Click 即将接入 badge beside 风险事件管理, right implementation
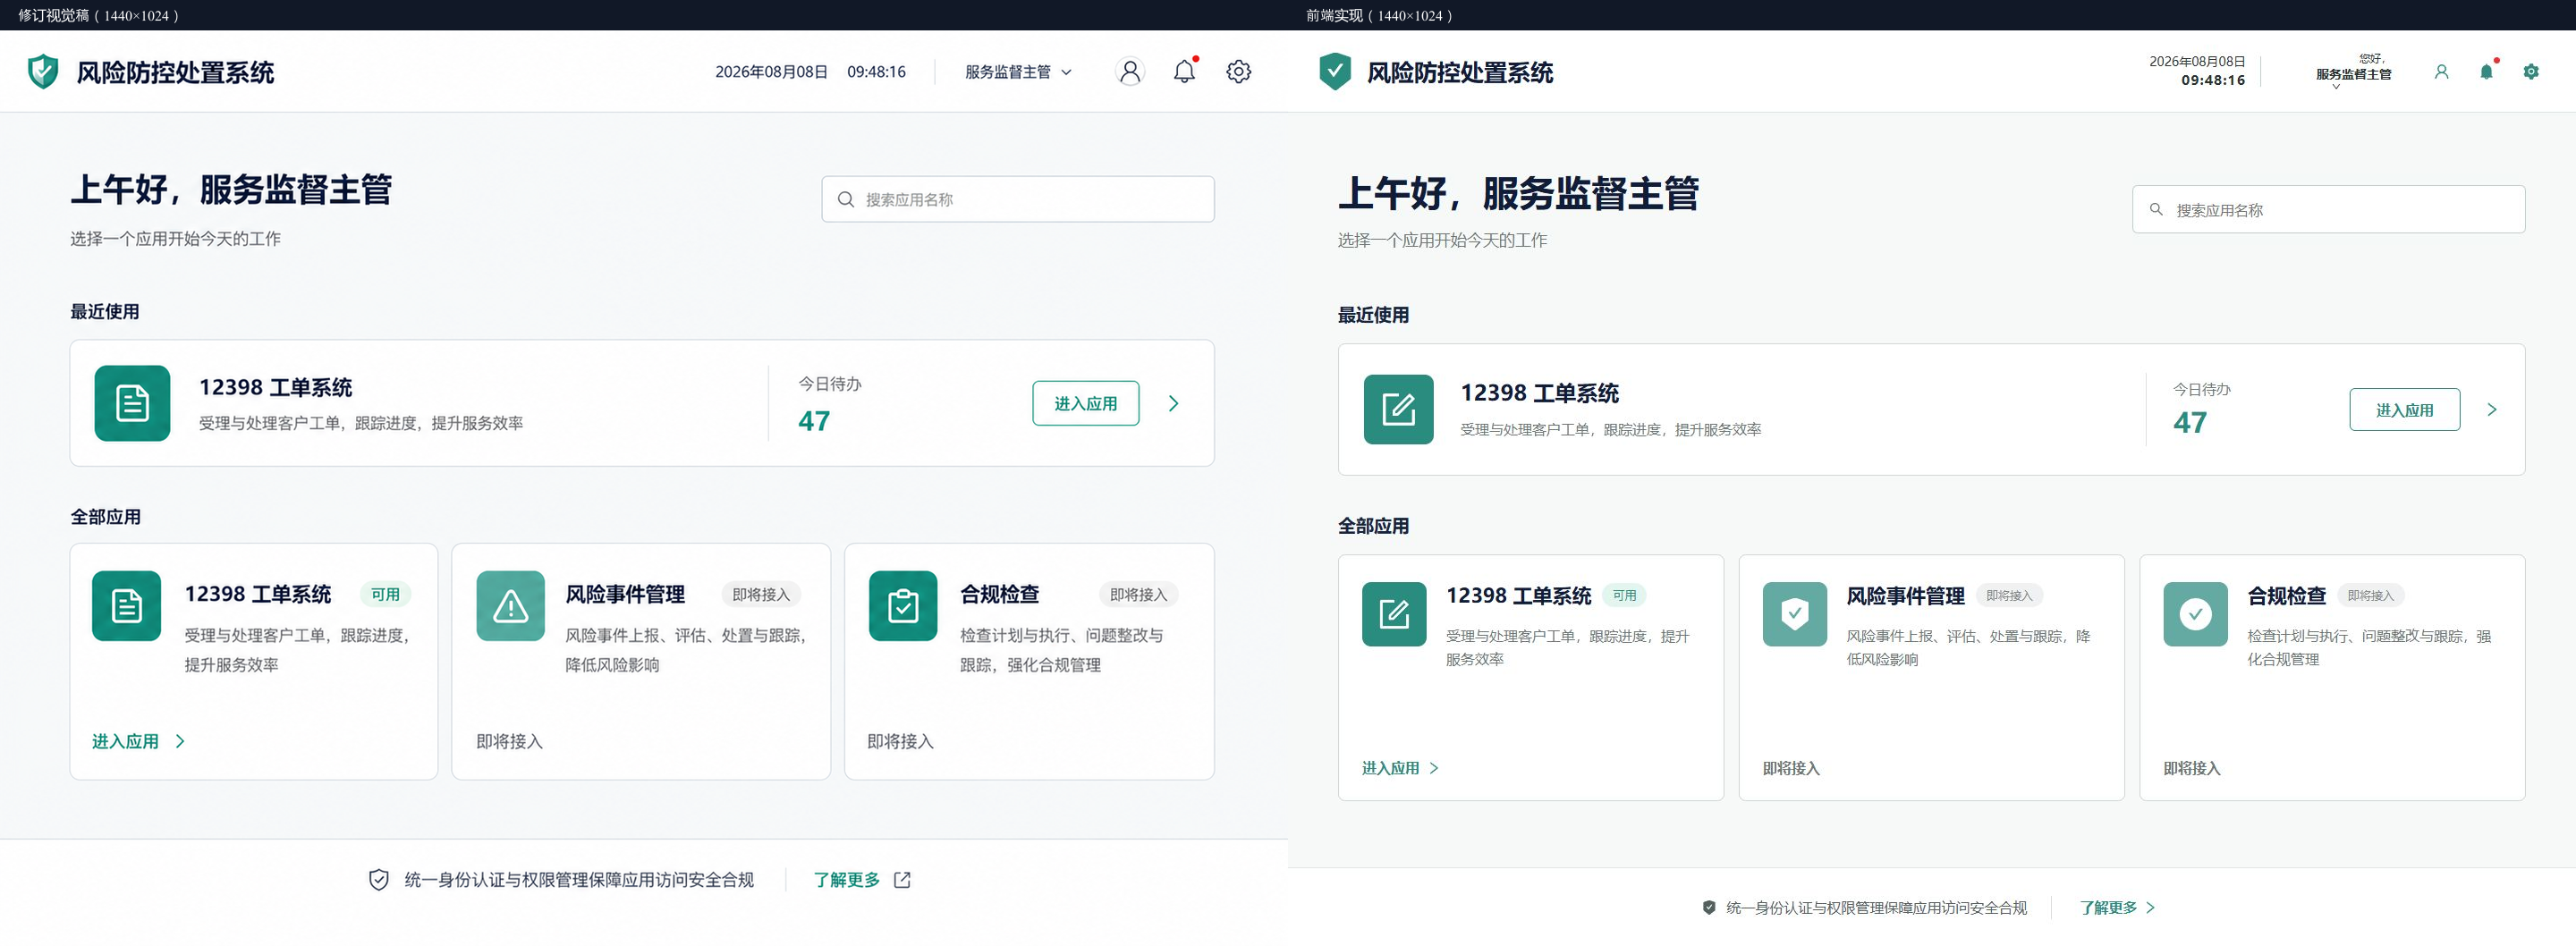The height and width of the screenshot is (946, 2576). point(2009,595)
